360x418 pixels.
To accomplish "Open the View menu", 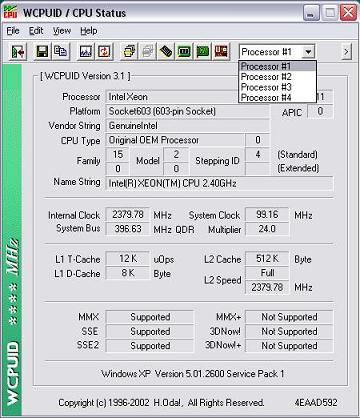I will click(62, 31).
